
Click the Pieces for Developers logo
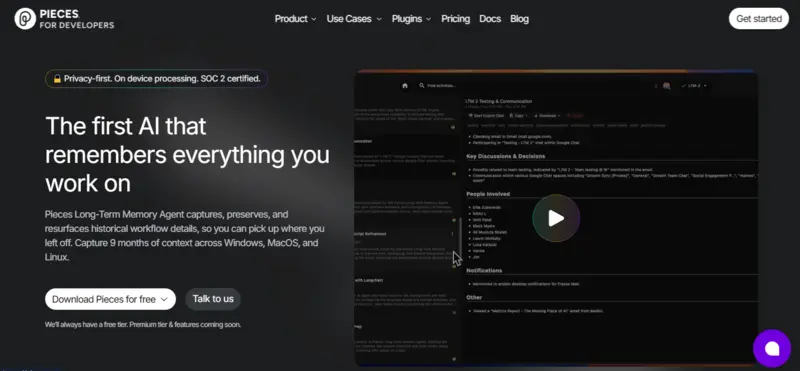[x=64, y=18]
